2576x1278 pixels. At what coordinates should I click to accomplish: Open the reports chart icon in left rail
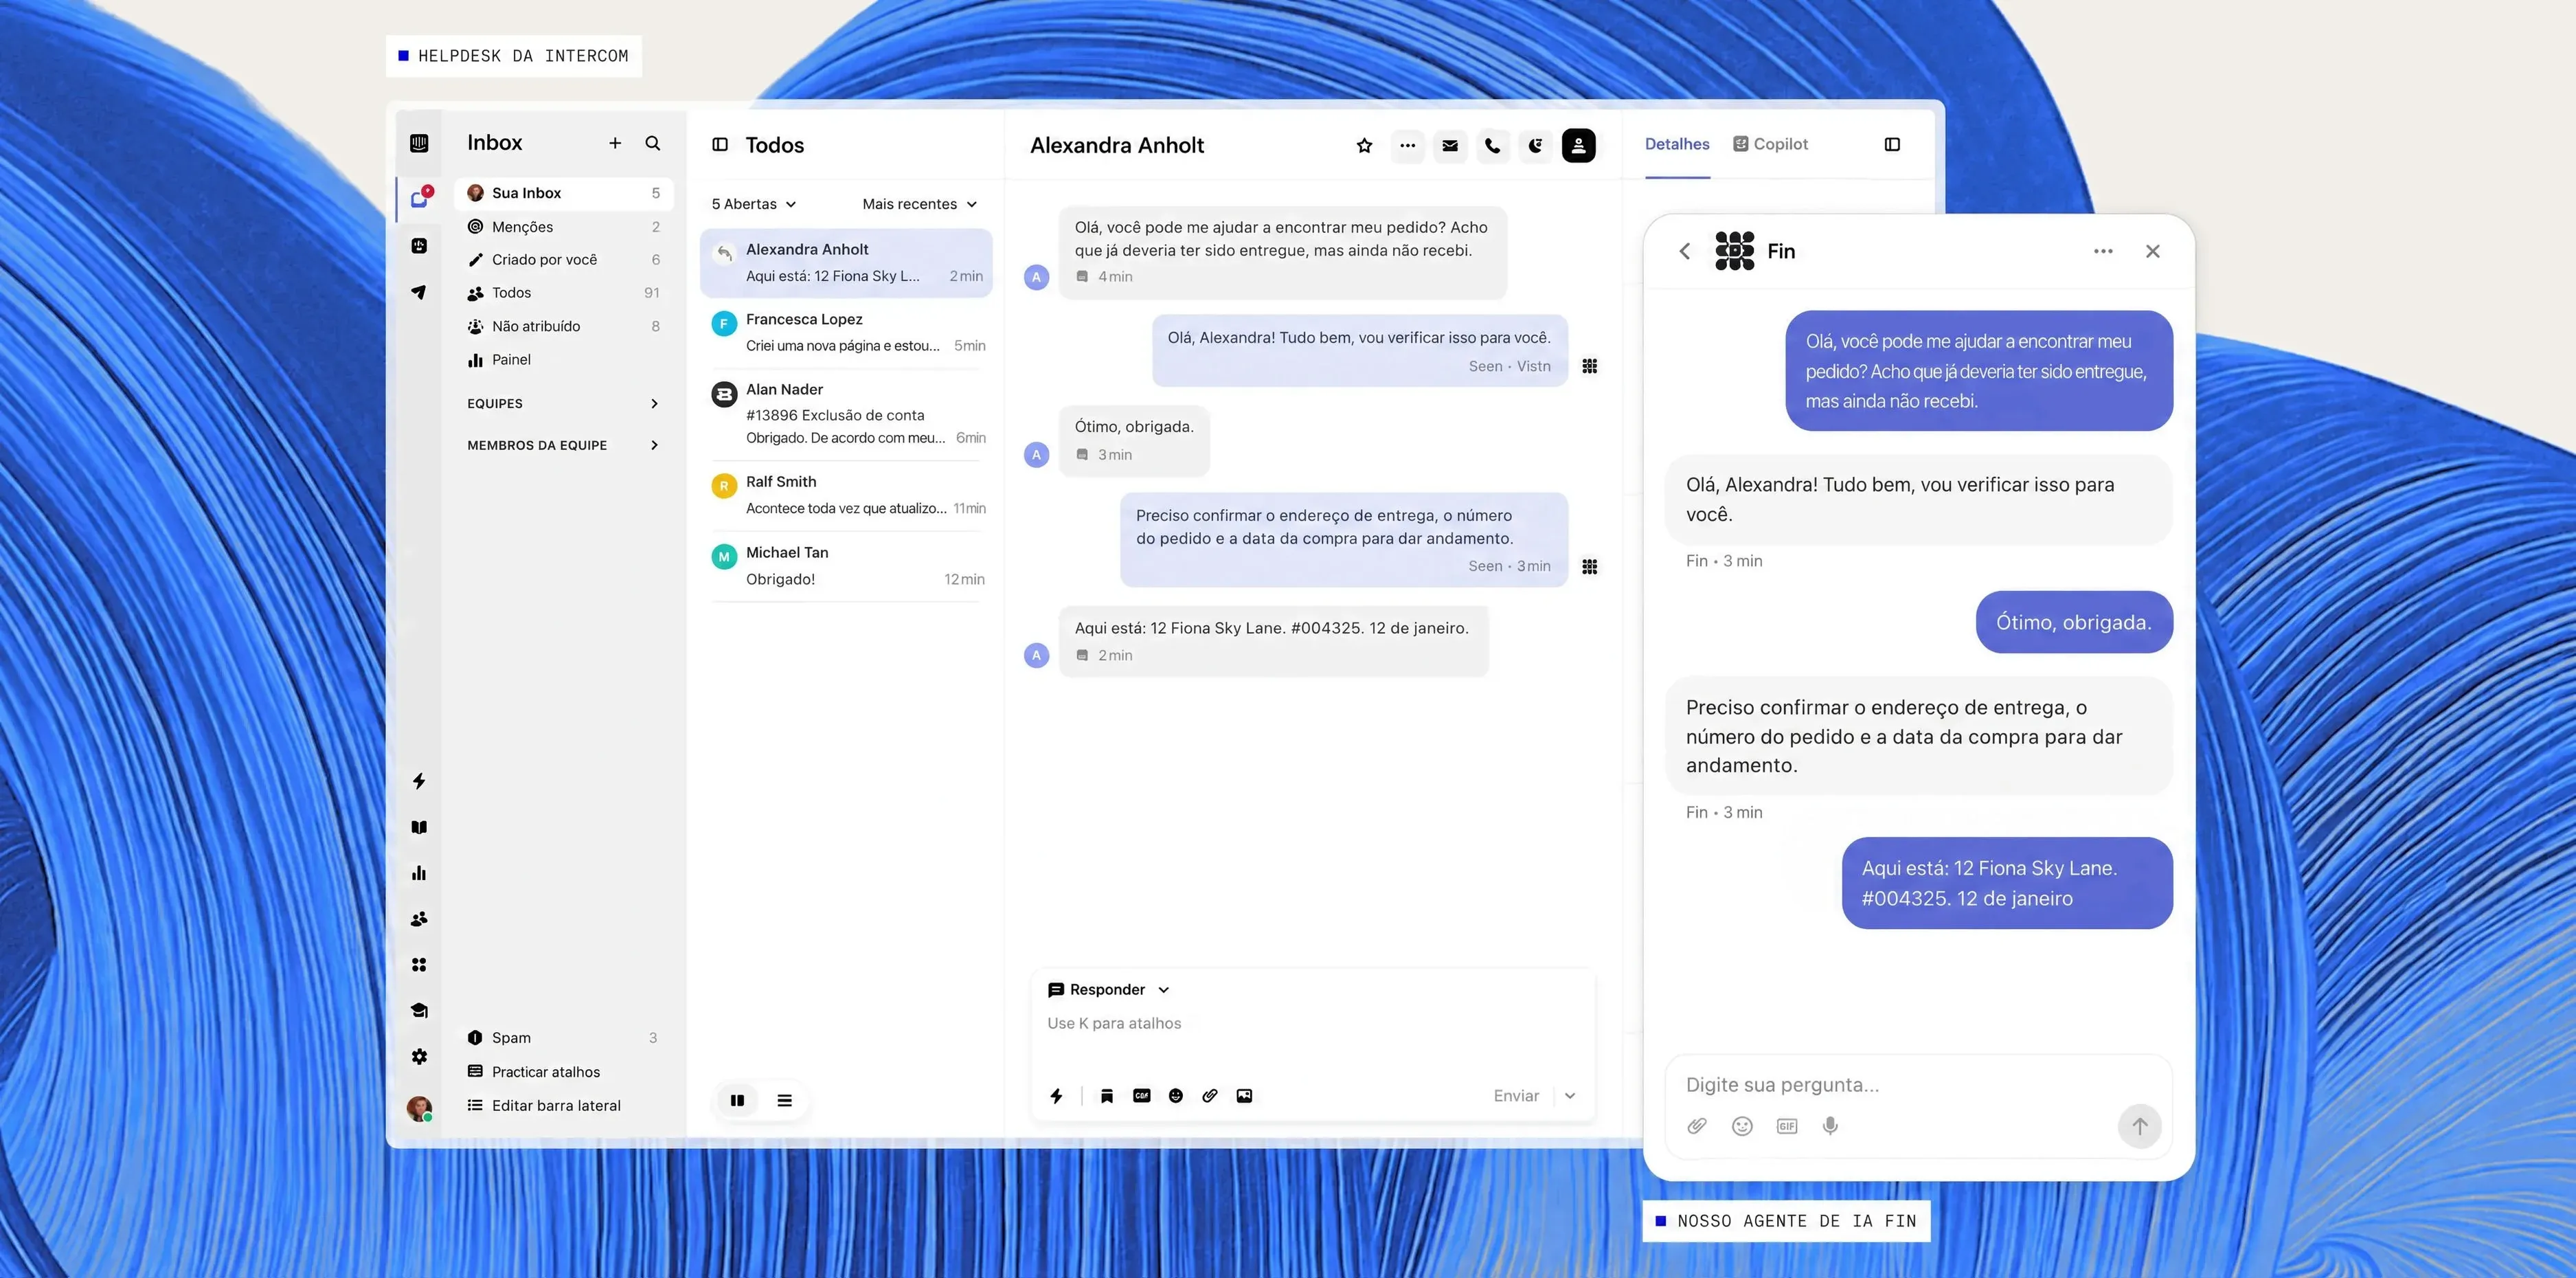(x=419, y=873)
